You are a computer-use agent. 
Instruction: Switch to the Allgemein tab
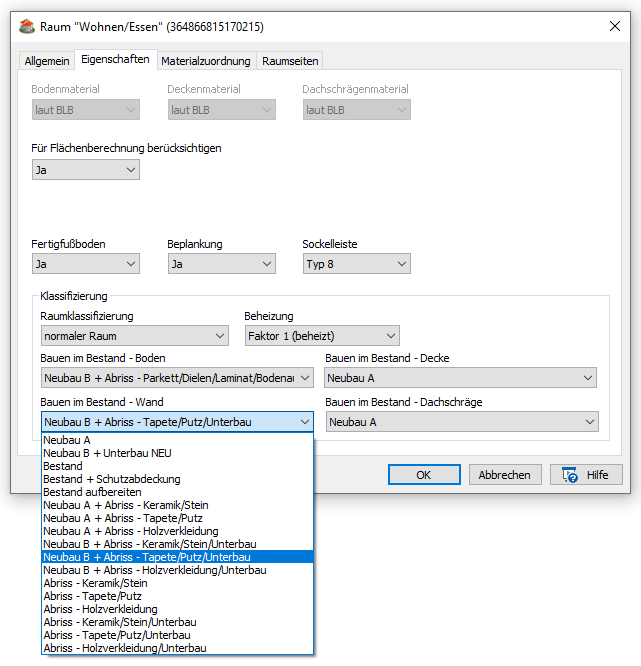pyautogui.click(x=47, y=61)
